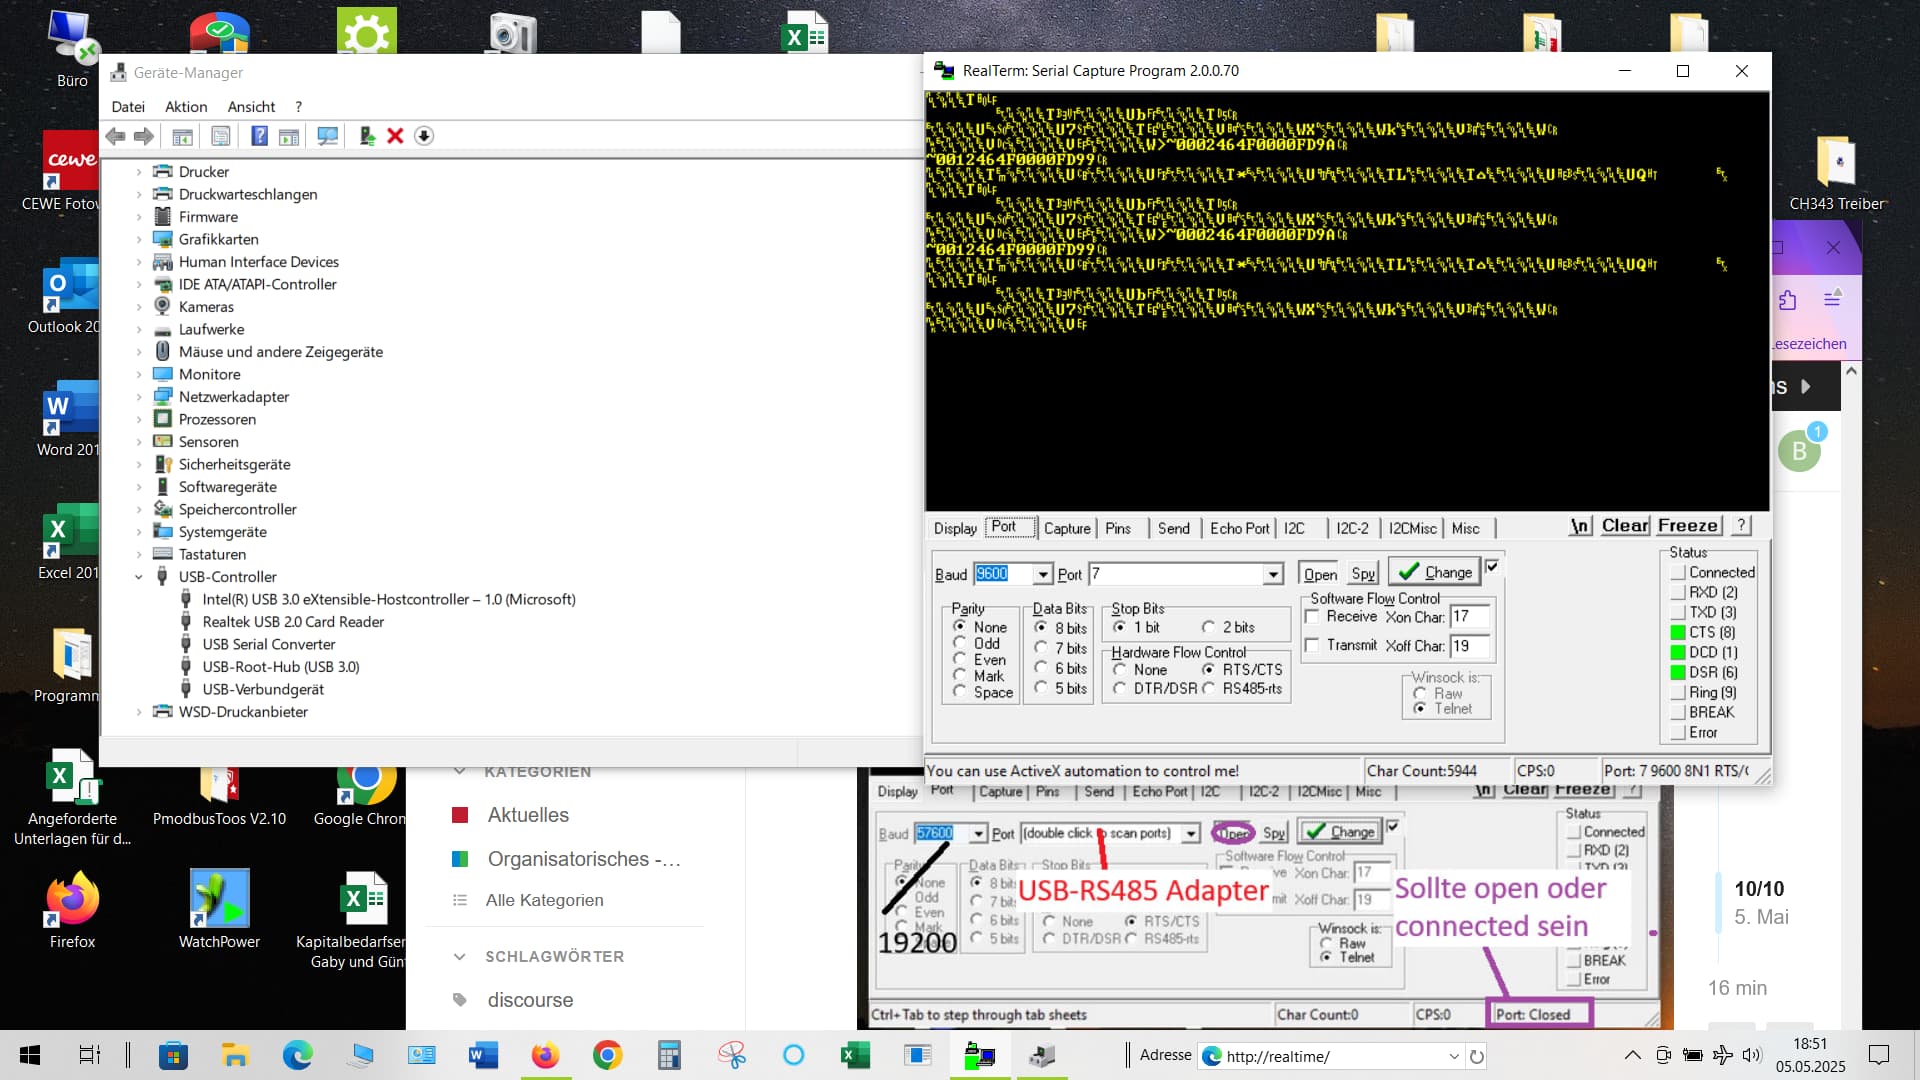Image resolution: width=1920 pixels, height=1080 pixels.
Task: Open the PmodbusToos V2.10 desktop folder
Action: pos(219,797)
